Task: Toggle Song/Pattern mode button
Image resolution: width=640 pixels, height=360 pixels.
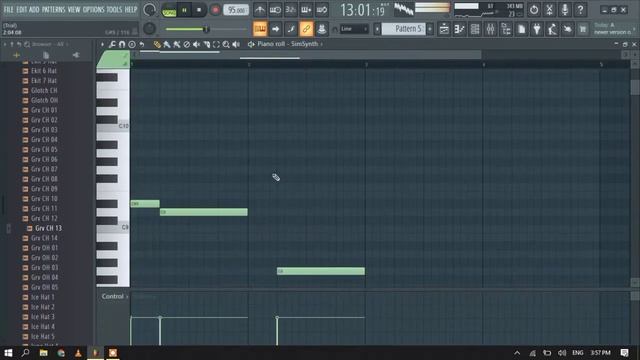Action: point(169,10)
